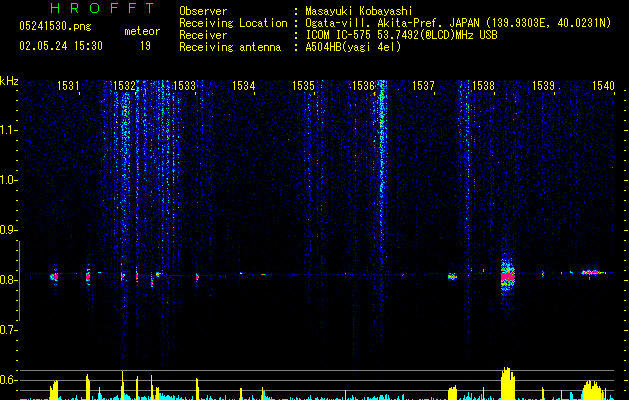The image size is (629, 400).
Task: Click the 1536 time marker
Action: (x=363, y=85)
